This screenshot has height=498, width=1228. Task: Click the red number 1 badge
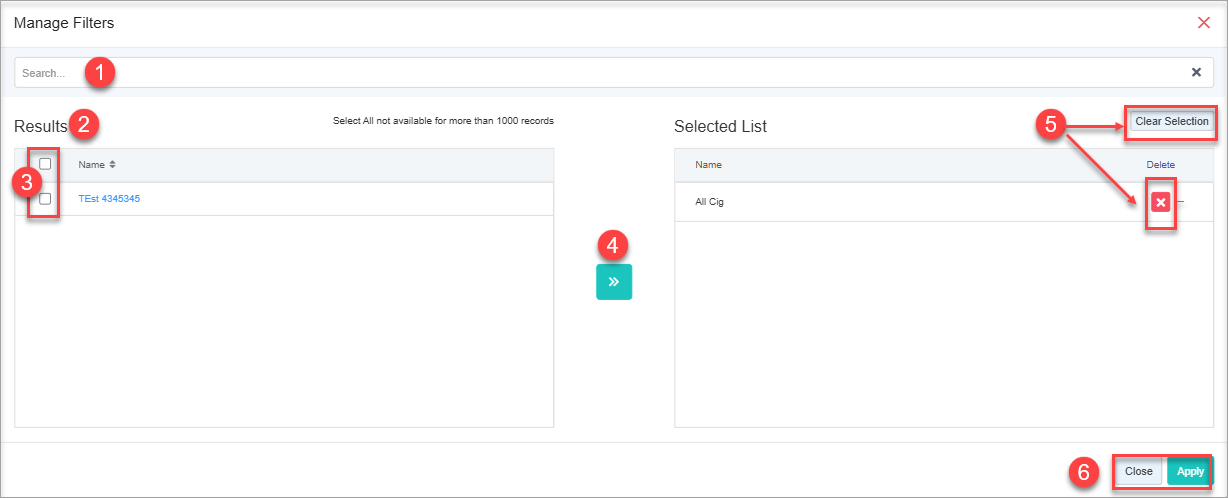(x=100, y=72)
